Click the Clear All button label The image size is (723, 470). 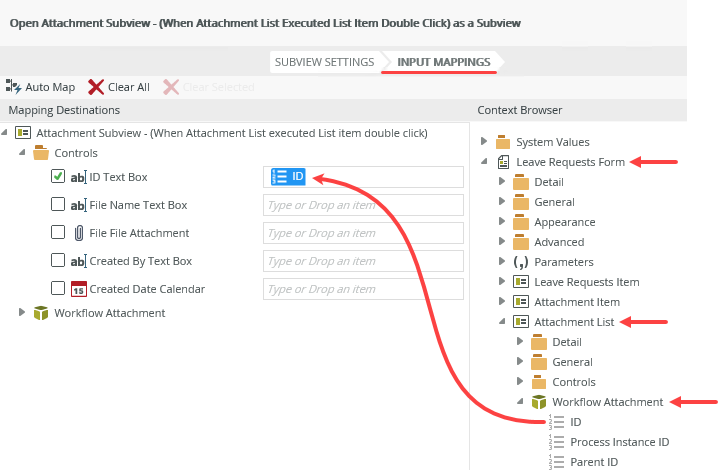pyautogui.click(x=129, y=87)
